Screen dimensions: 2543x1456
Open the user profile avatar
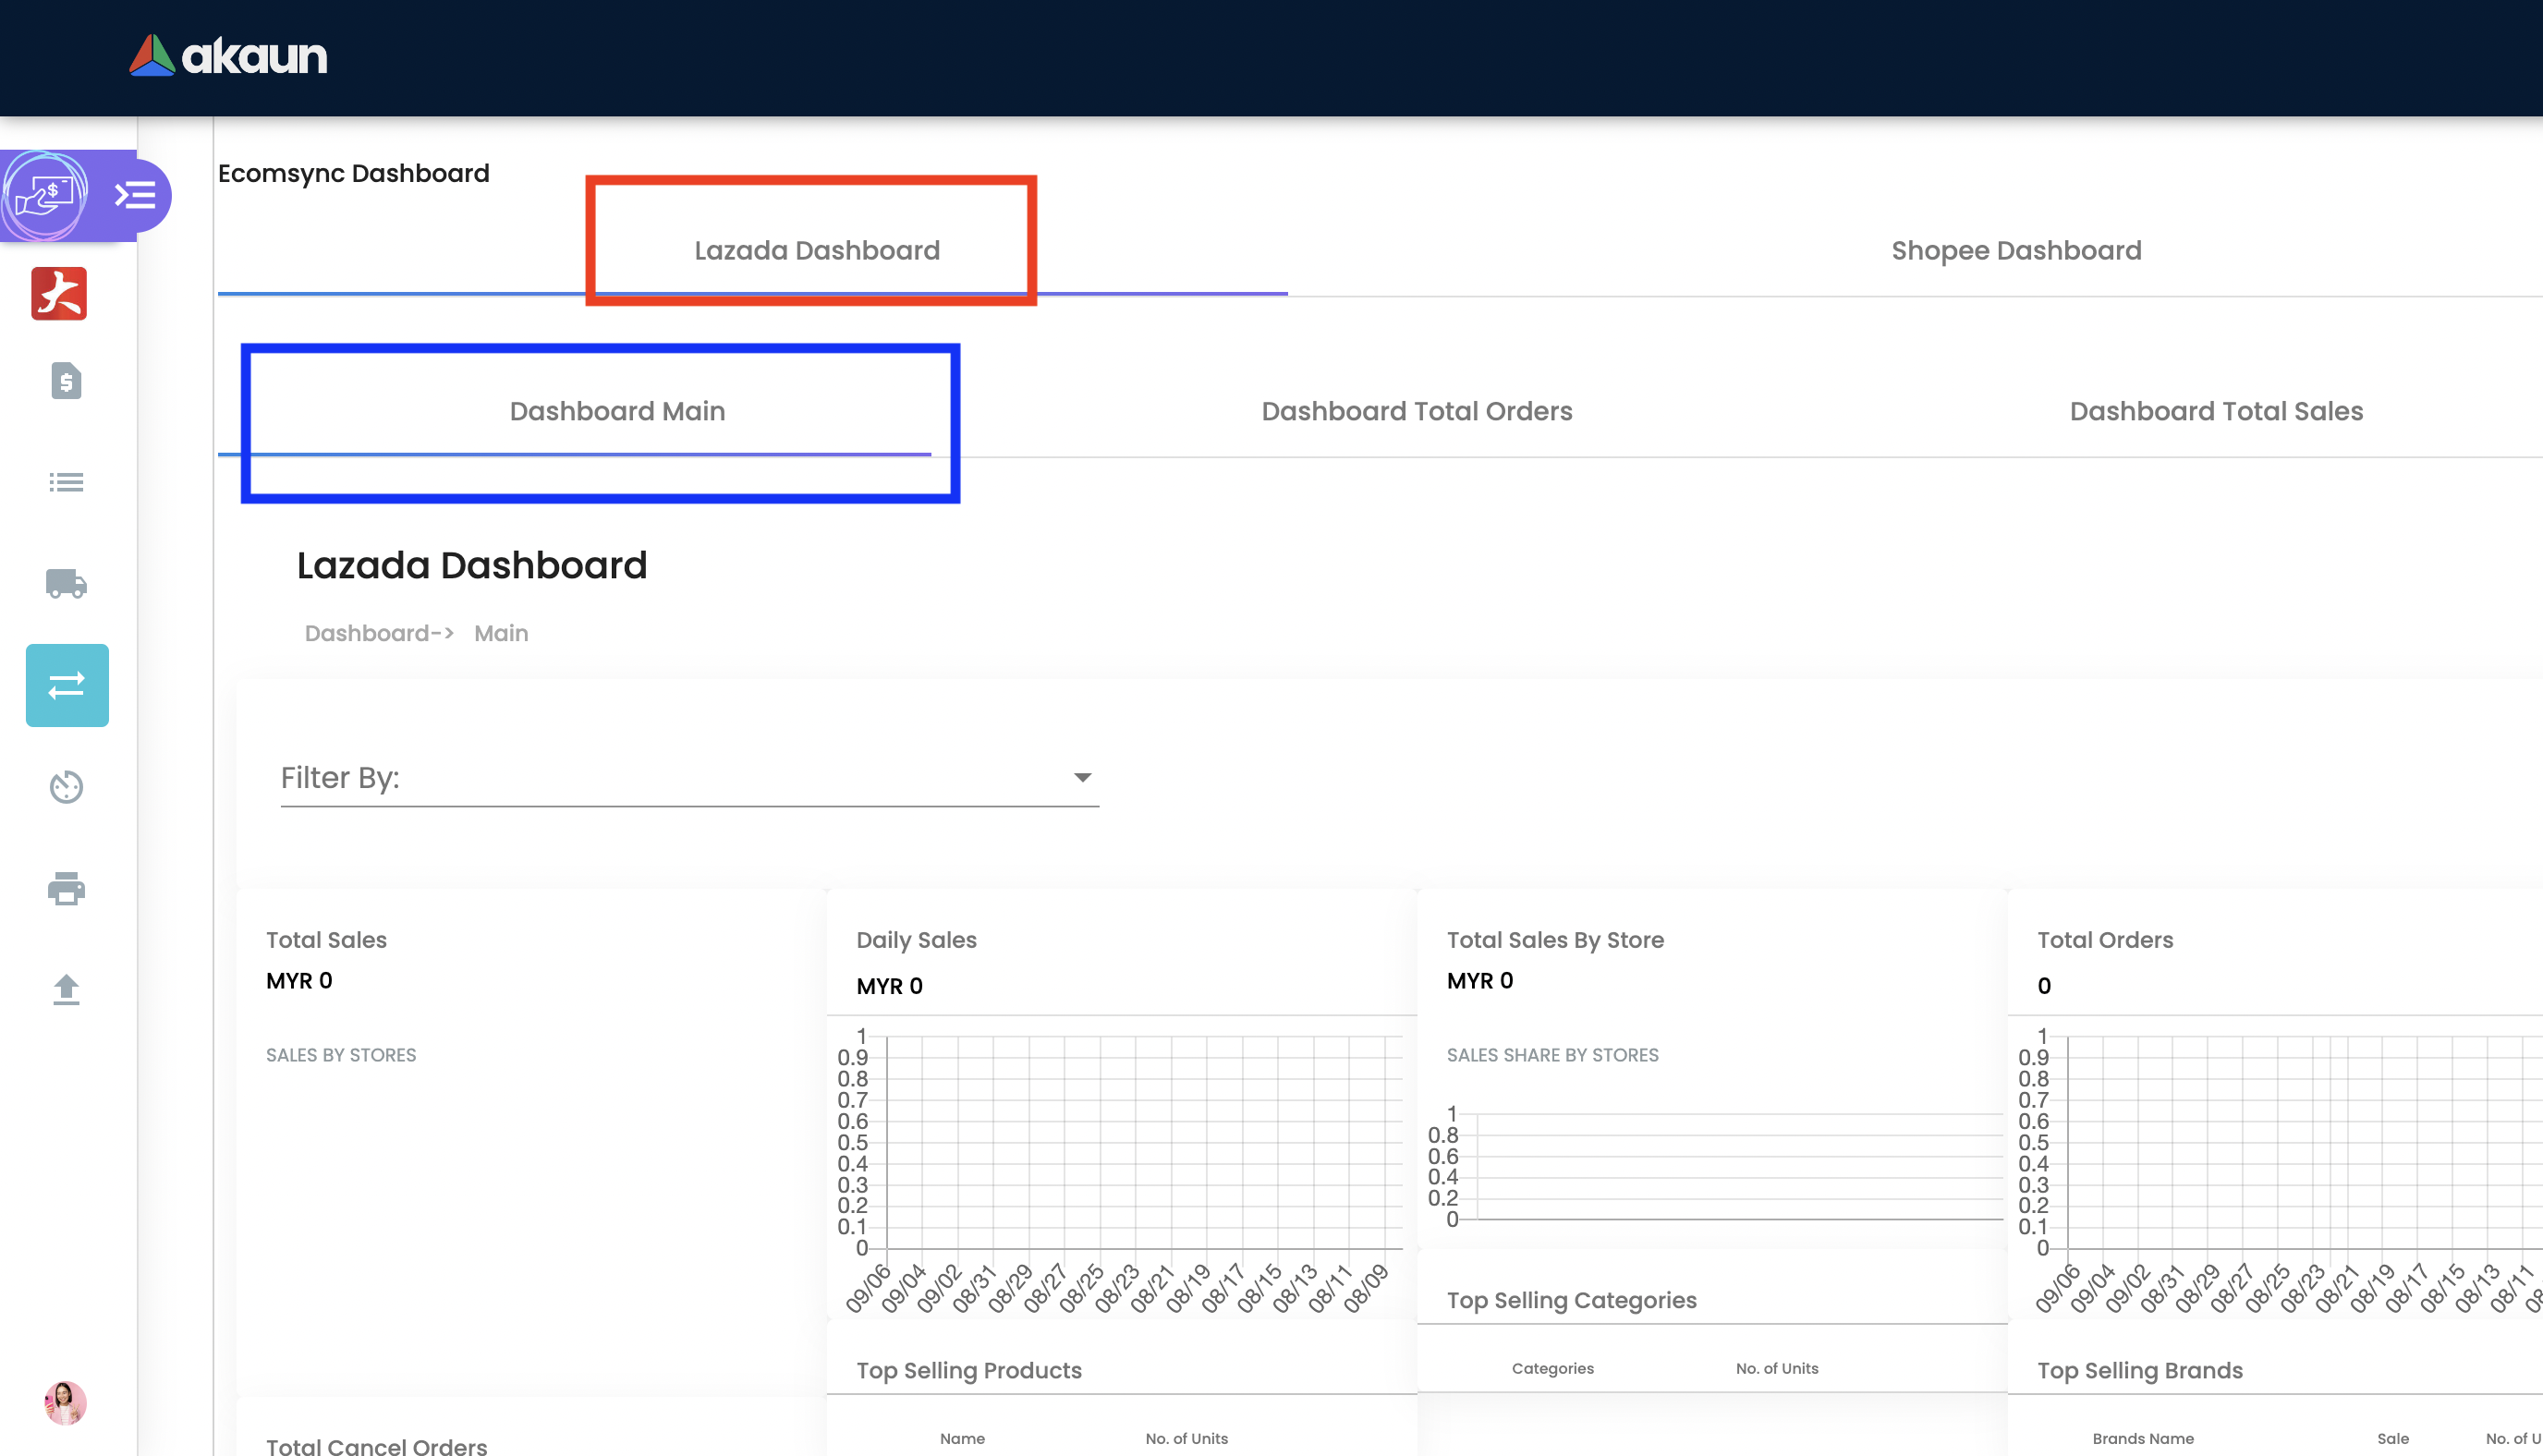pyautogui.click(x=65, y=1402)
